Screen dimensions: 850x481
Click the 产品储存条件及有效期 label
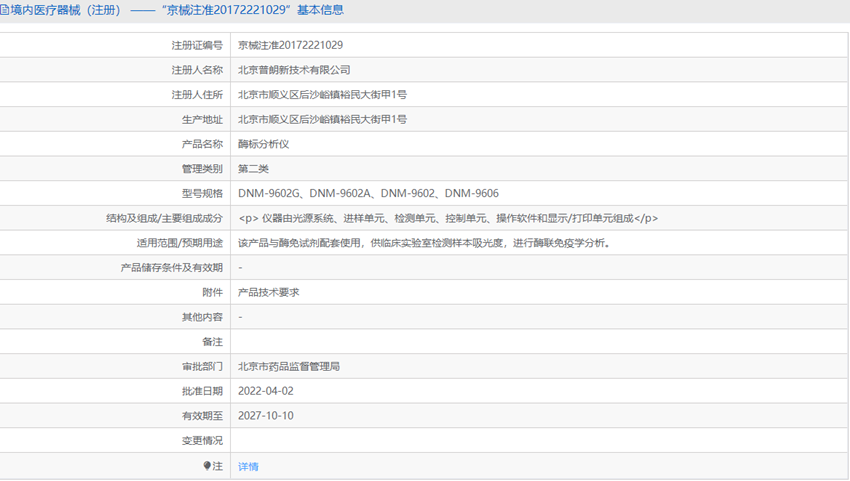[x=172, y=268]
